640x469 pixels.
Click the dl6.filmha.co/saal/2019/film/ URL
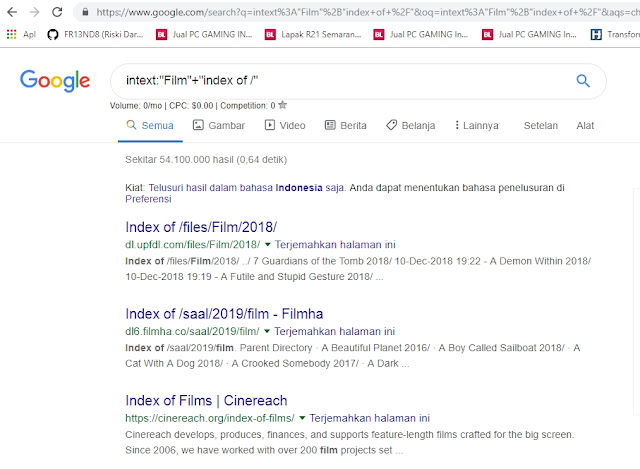192,331
